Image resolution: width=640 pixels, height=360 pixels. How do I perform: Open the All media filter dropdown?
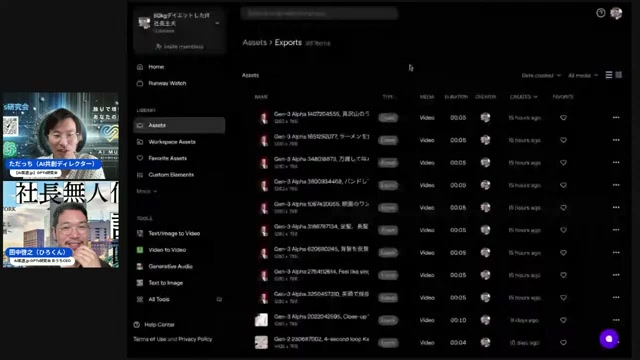tap(583, 76)
